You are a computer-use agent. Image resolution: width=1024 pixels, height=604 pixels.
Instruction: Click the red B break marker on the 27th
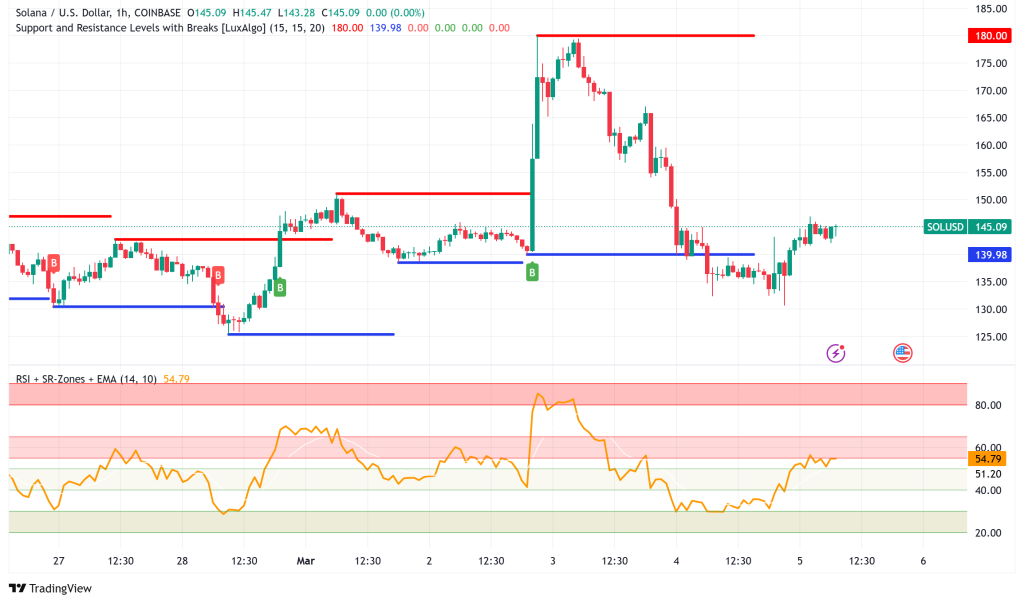tap(54, 263)
